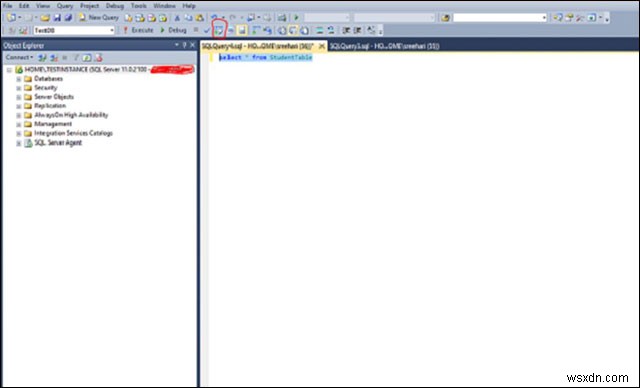Expand the Databases folder
Viewport: 640px width, 388px height.
[x=18, y=79]
